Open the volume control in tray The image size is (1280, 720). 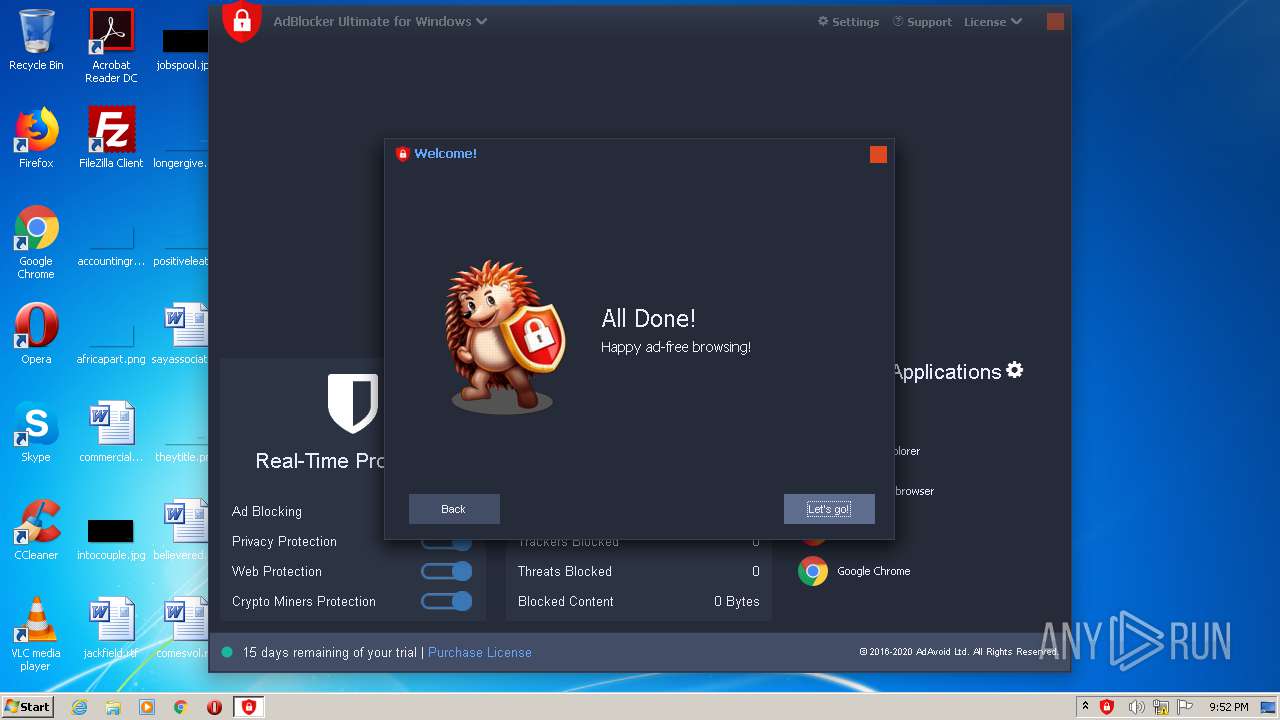pyautogui.click(x=1136, y=707)
